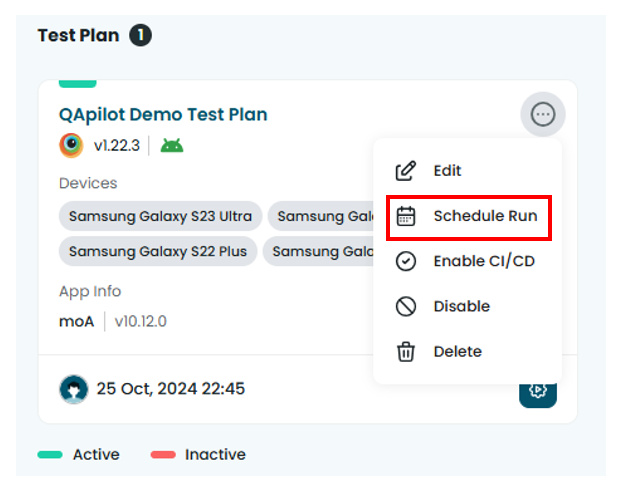Click the circular app logo icon

tap(71, 145)
